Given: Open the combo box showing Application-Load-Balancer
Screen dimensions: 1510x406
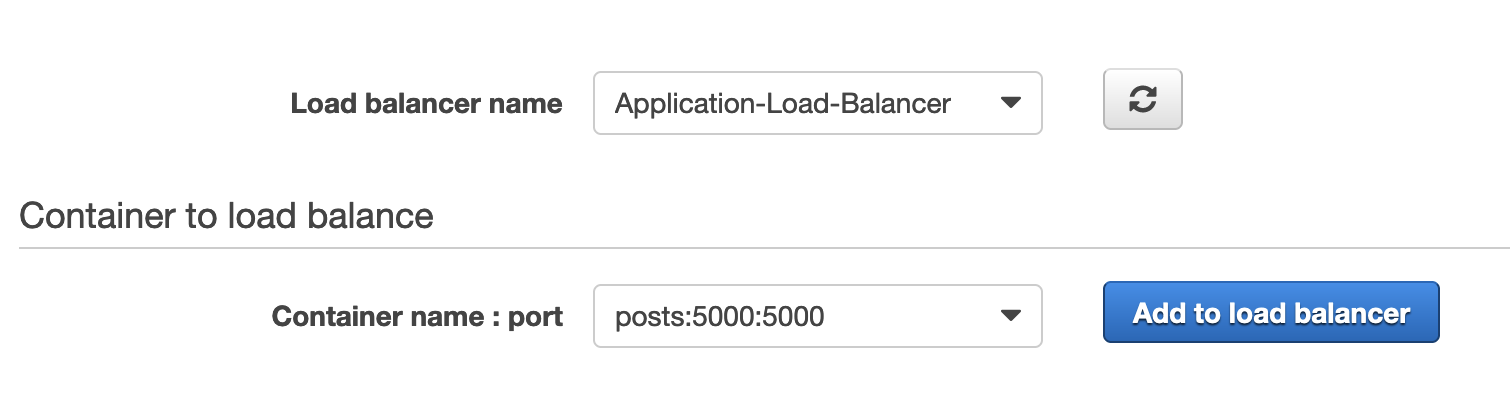Looking at the screenshot, I should point(818,102).
